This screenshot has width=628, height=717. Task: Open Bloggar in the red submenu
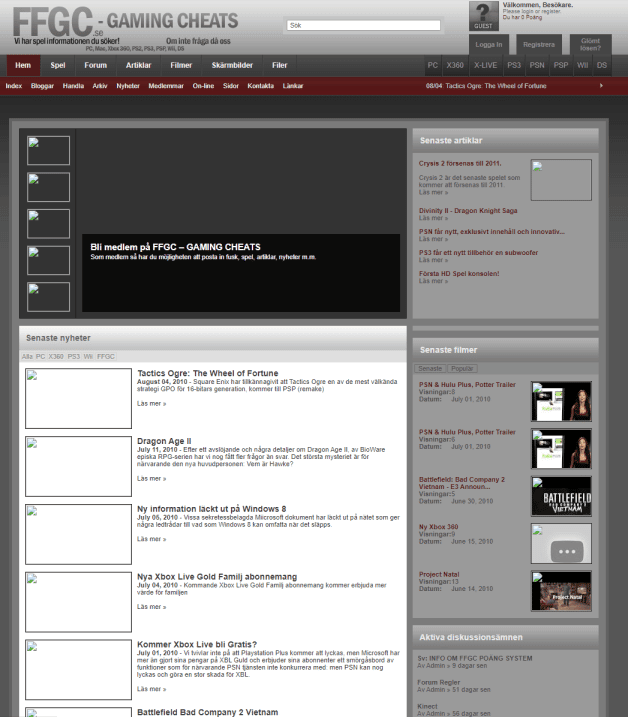coord(42,86)
